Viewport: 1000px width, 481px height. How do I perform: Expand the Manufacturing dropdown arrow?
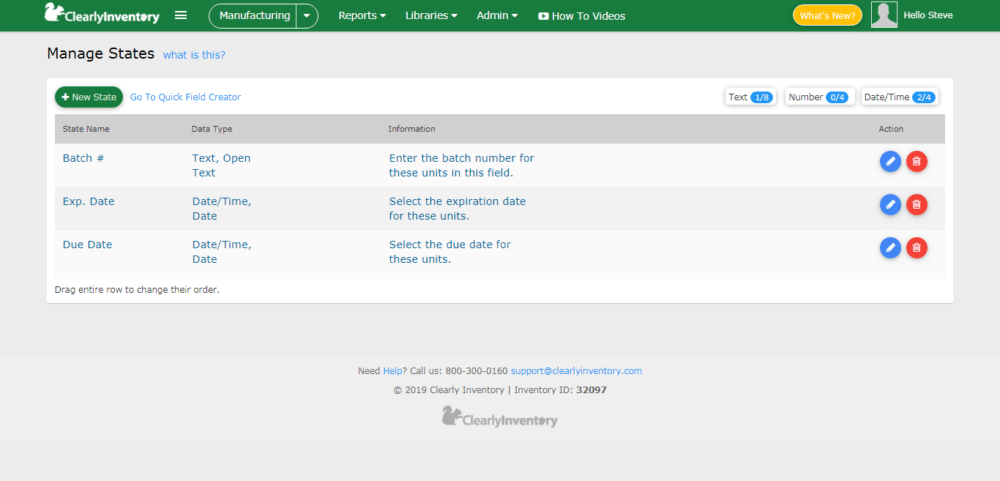[x=307, y=16]
